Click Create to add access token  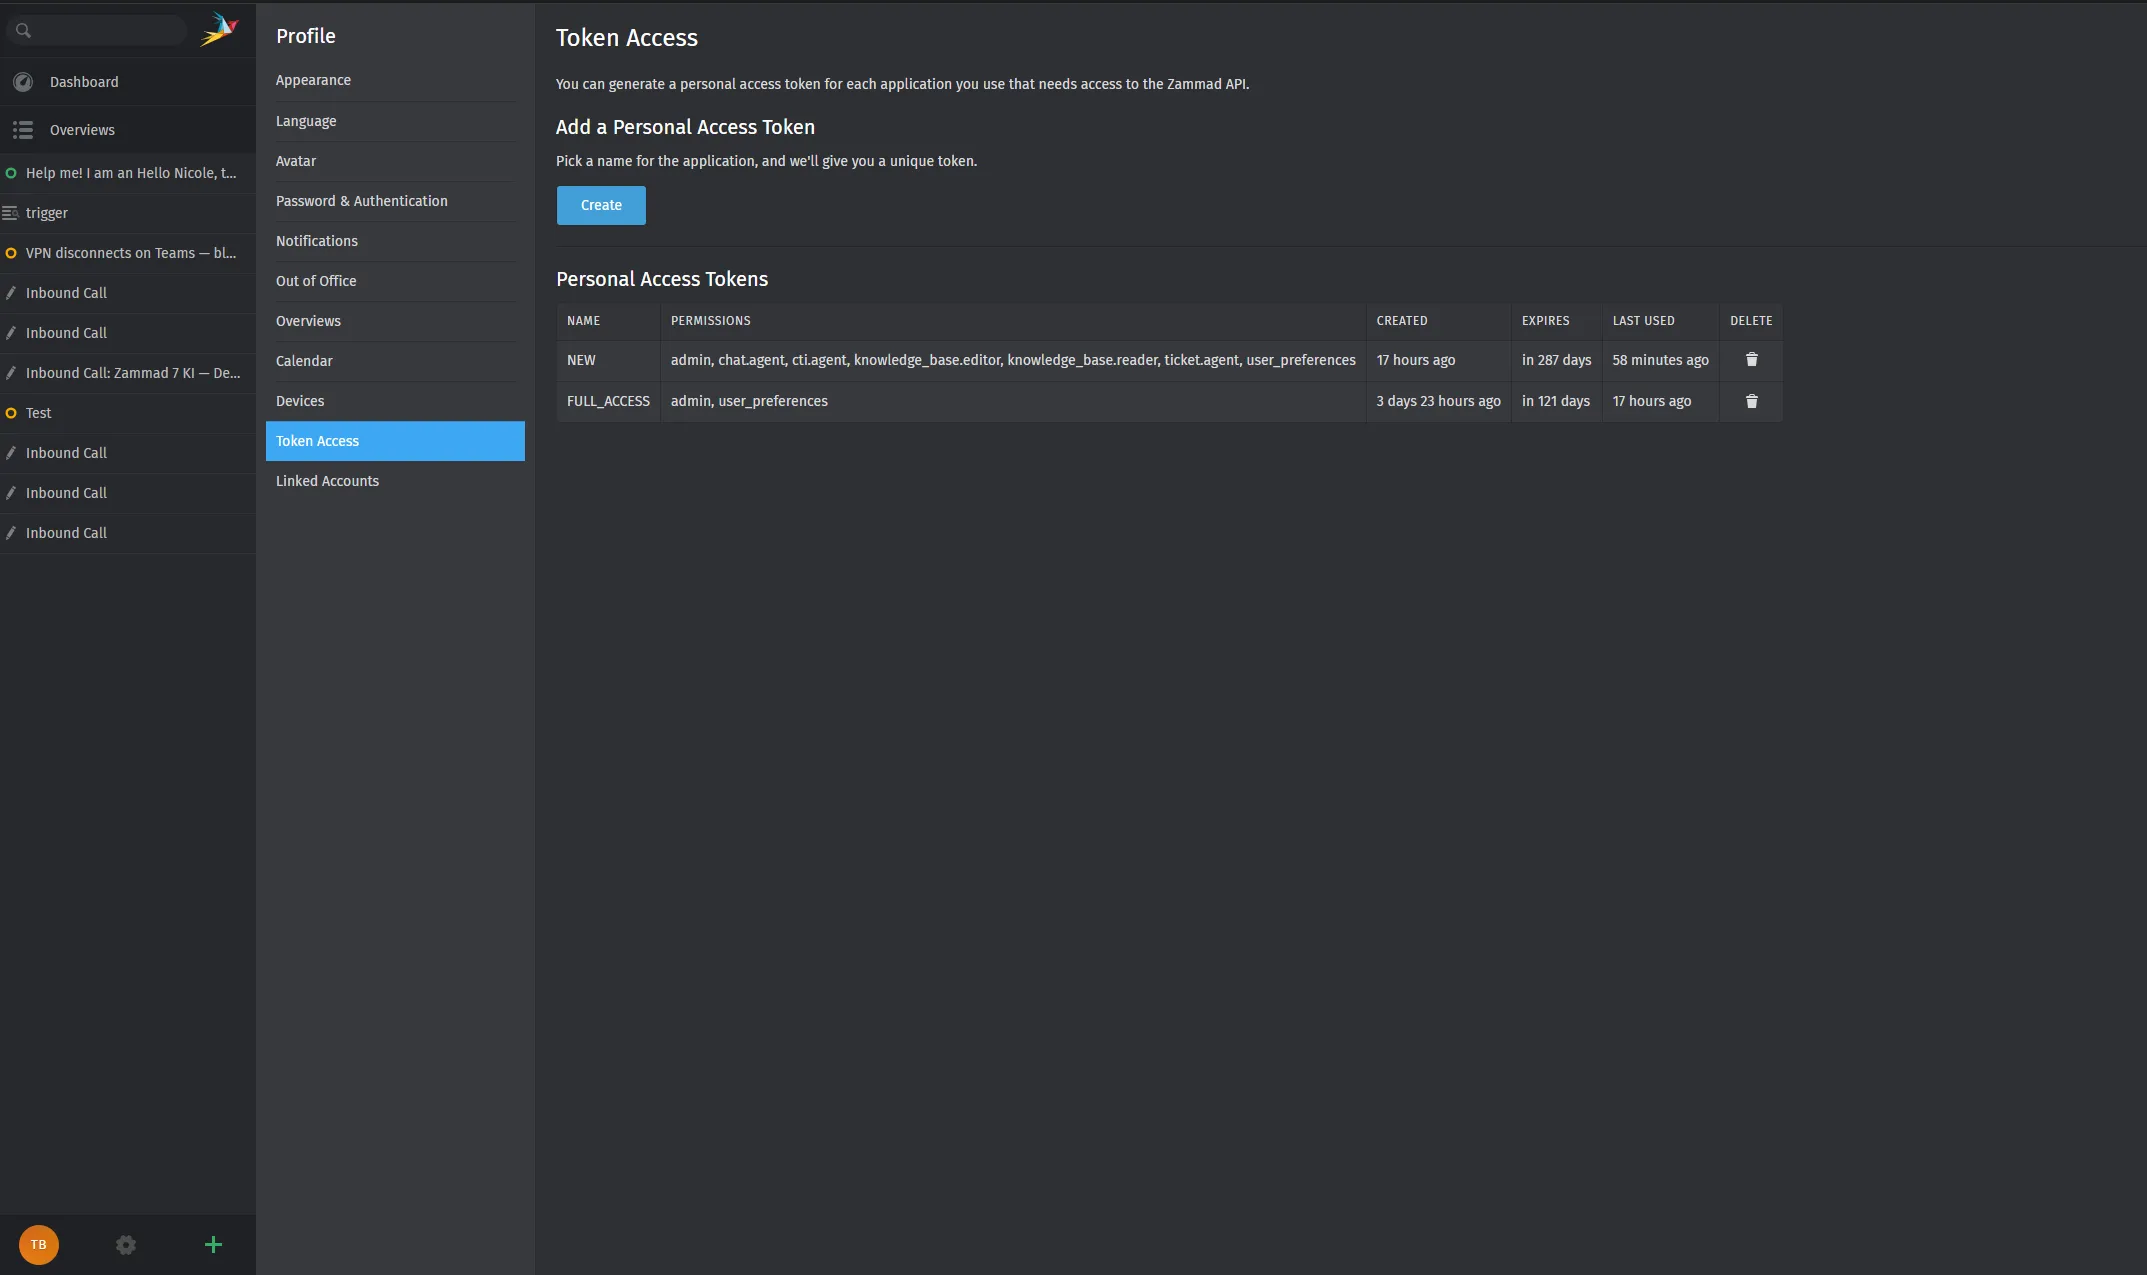pos(601,205)
